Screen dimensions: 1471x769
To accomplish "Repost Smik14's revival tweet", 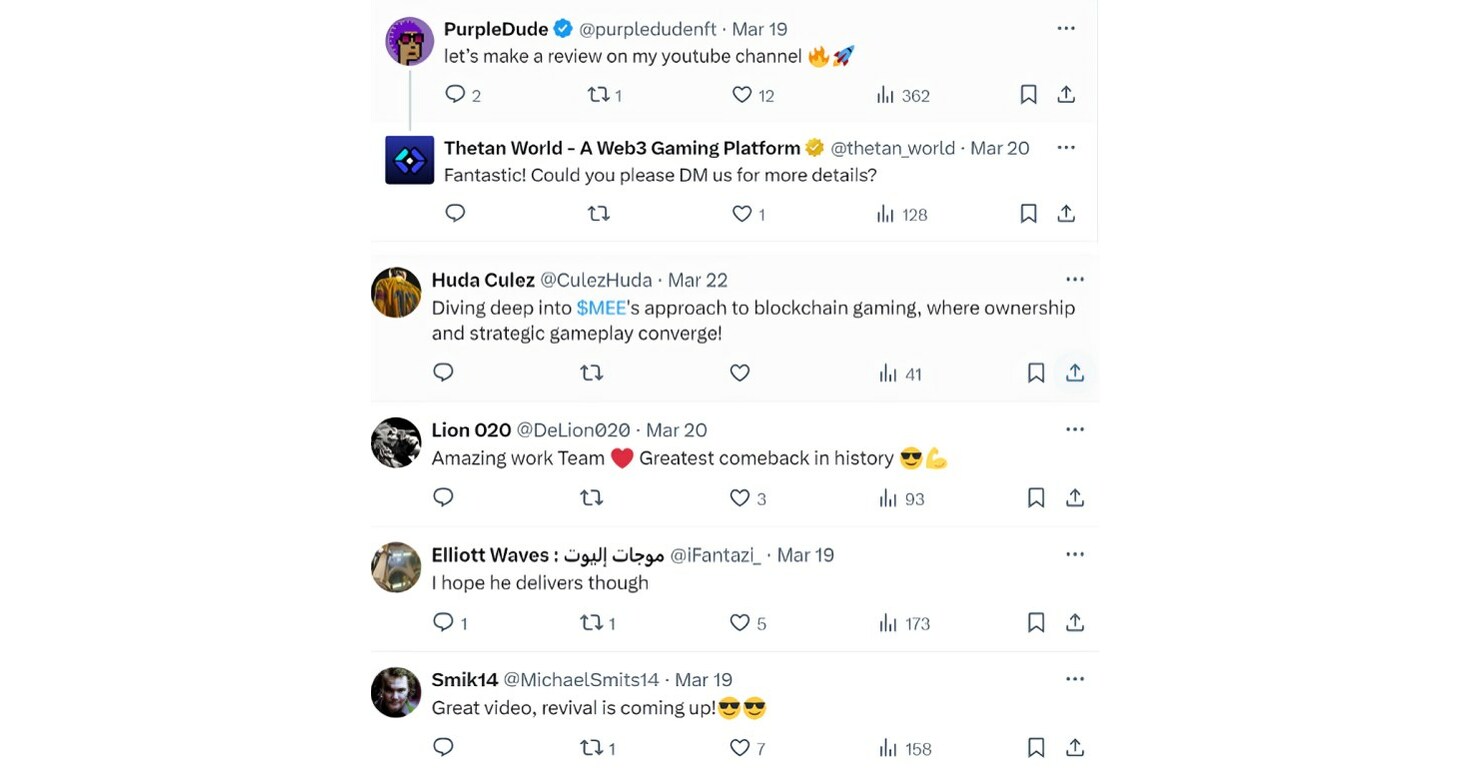I will 592,748.
